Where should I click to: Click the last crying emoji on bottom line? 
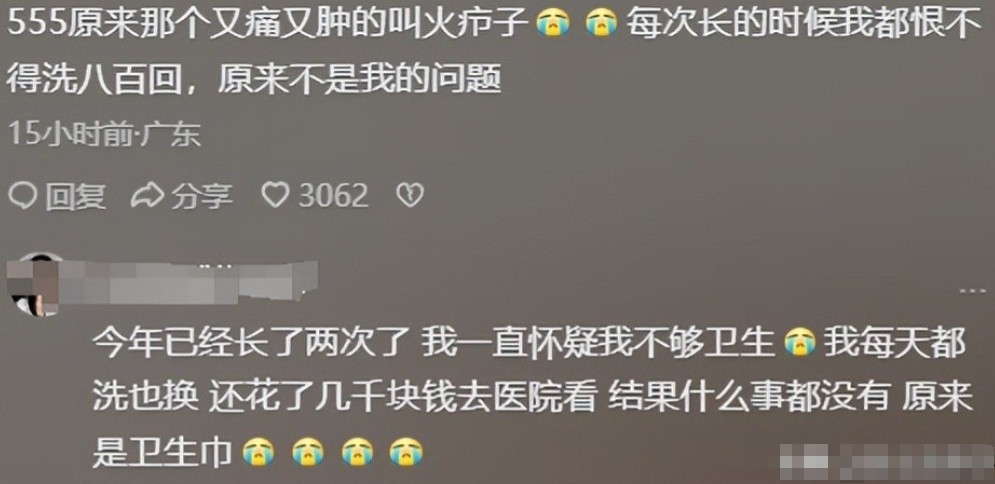click(x=406, y=452)
